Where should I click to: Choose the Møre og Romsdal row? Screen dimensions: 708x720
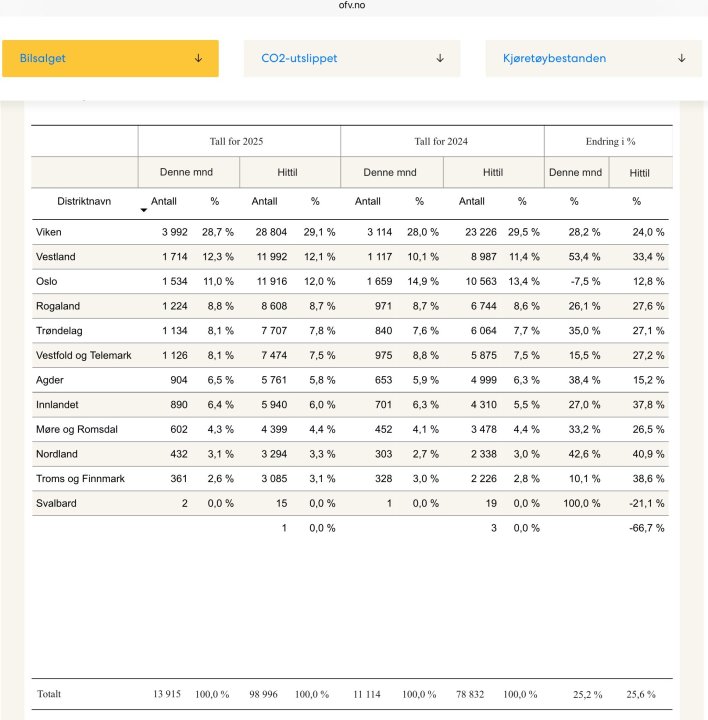coord(76,429)
